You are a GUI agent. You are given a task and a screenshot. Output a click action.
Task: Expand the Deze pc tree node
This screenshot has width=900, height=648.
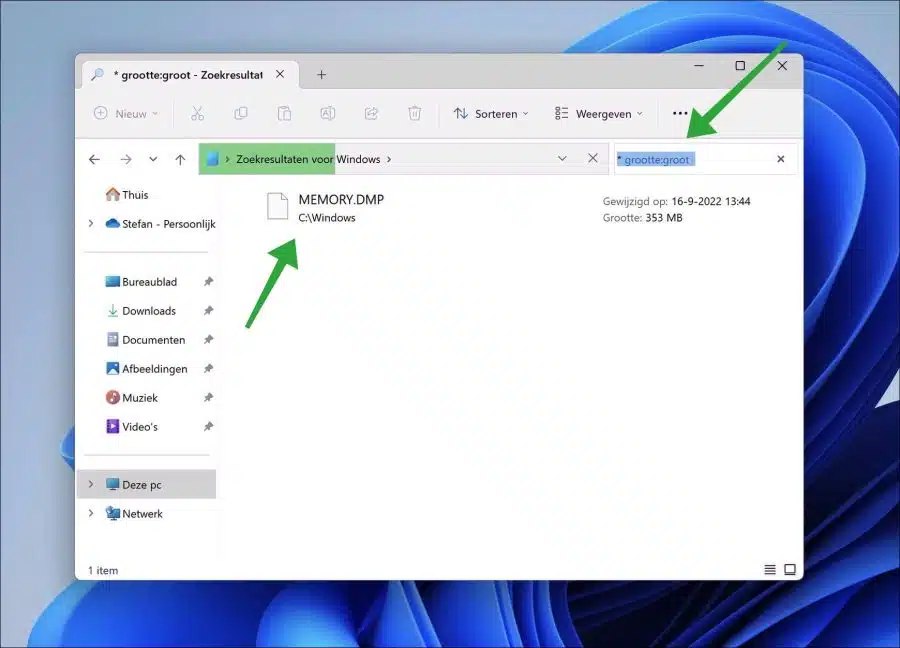click(x=91, y=484)
